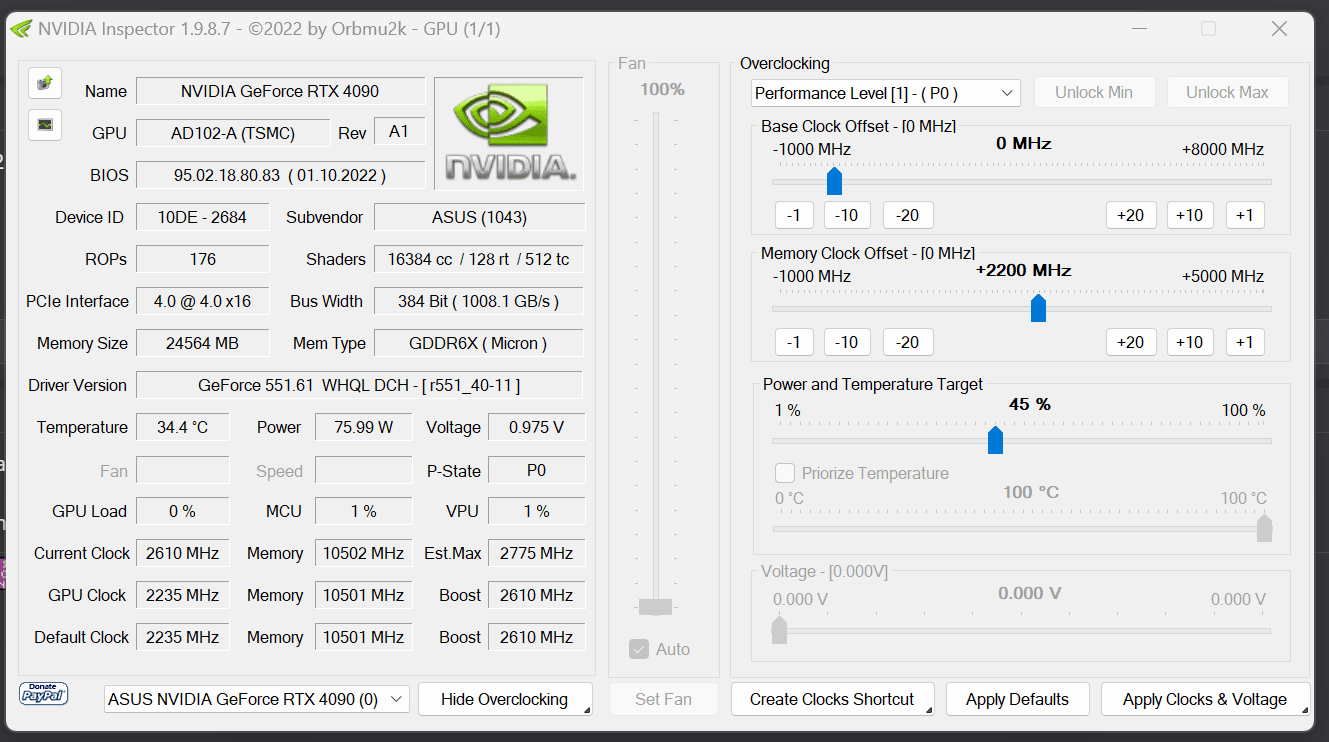Click -10 under Base Clock Offset
The image size is (1329, 742).
pos(847,215)
